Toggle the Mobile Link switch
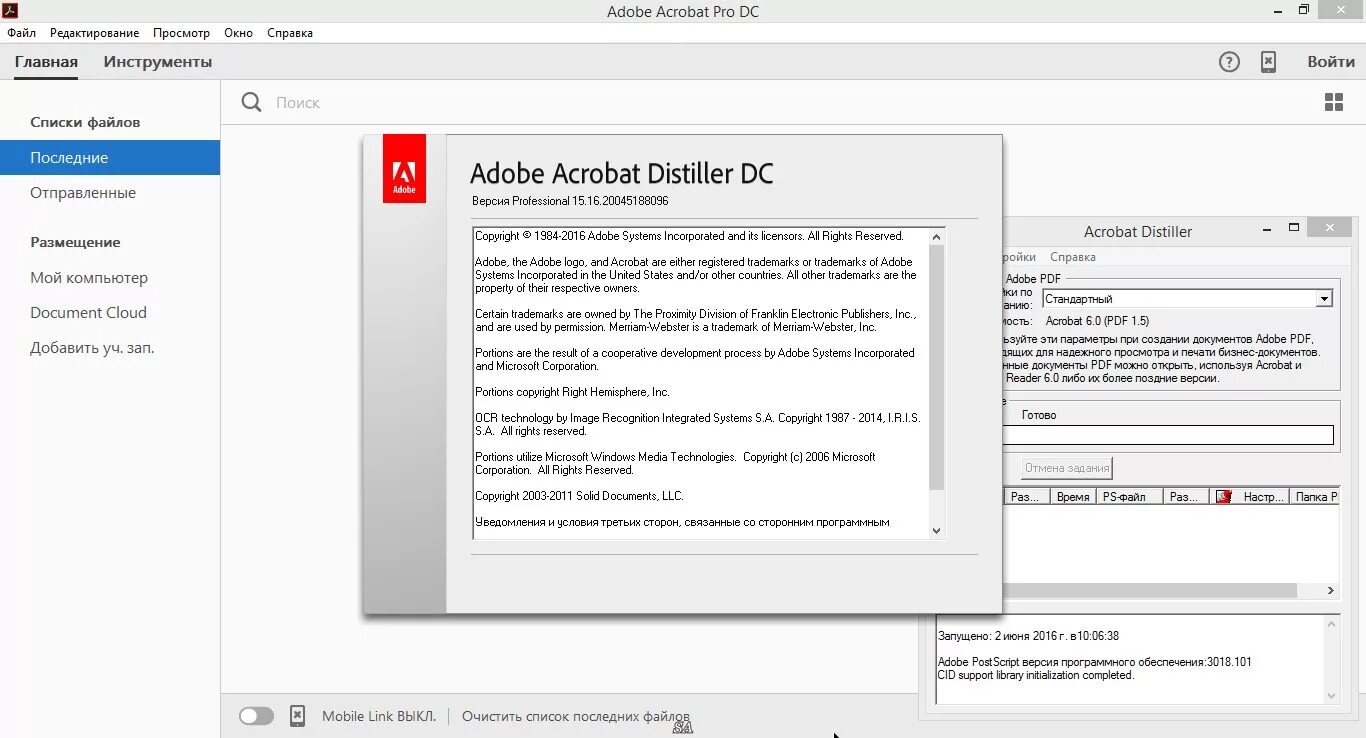This screenshot has height=738, width=1366. click(x=256, y=716)
